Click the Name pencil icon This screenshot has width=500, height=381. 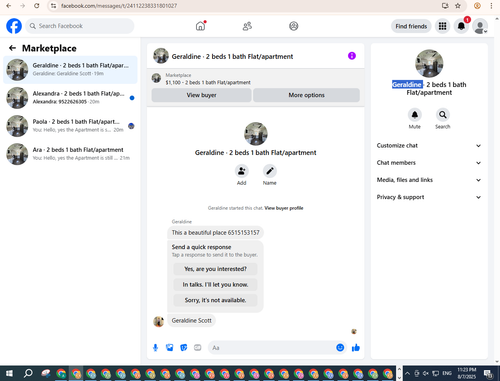point(270,171)
